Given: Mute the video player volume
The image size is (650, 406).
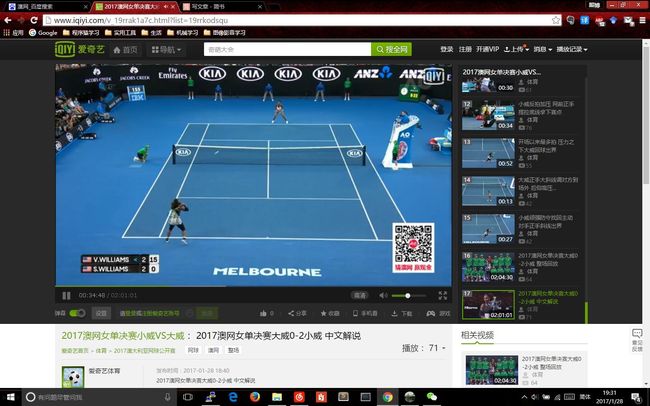Looking at the screenshot, I should pos(383,295).
